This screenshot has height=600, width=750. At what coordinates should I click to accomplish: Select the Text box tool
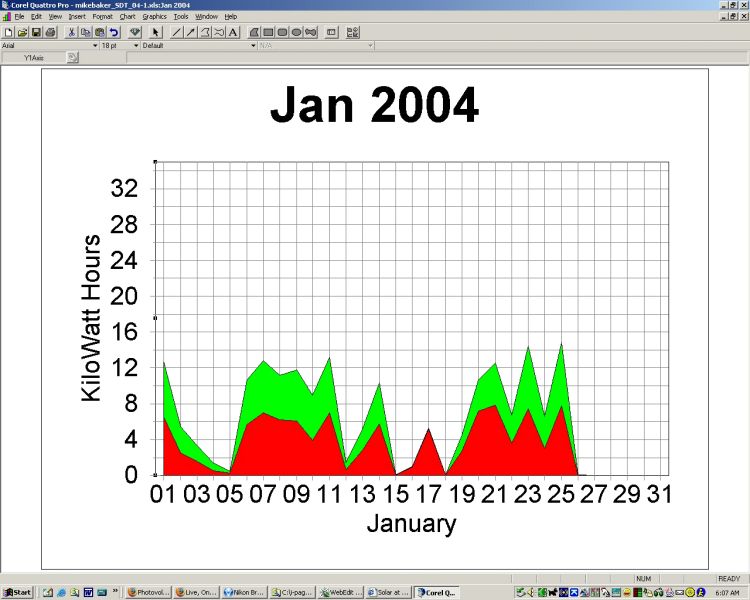tap(233, 32)
